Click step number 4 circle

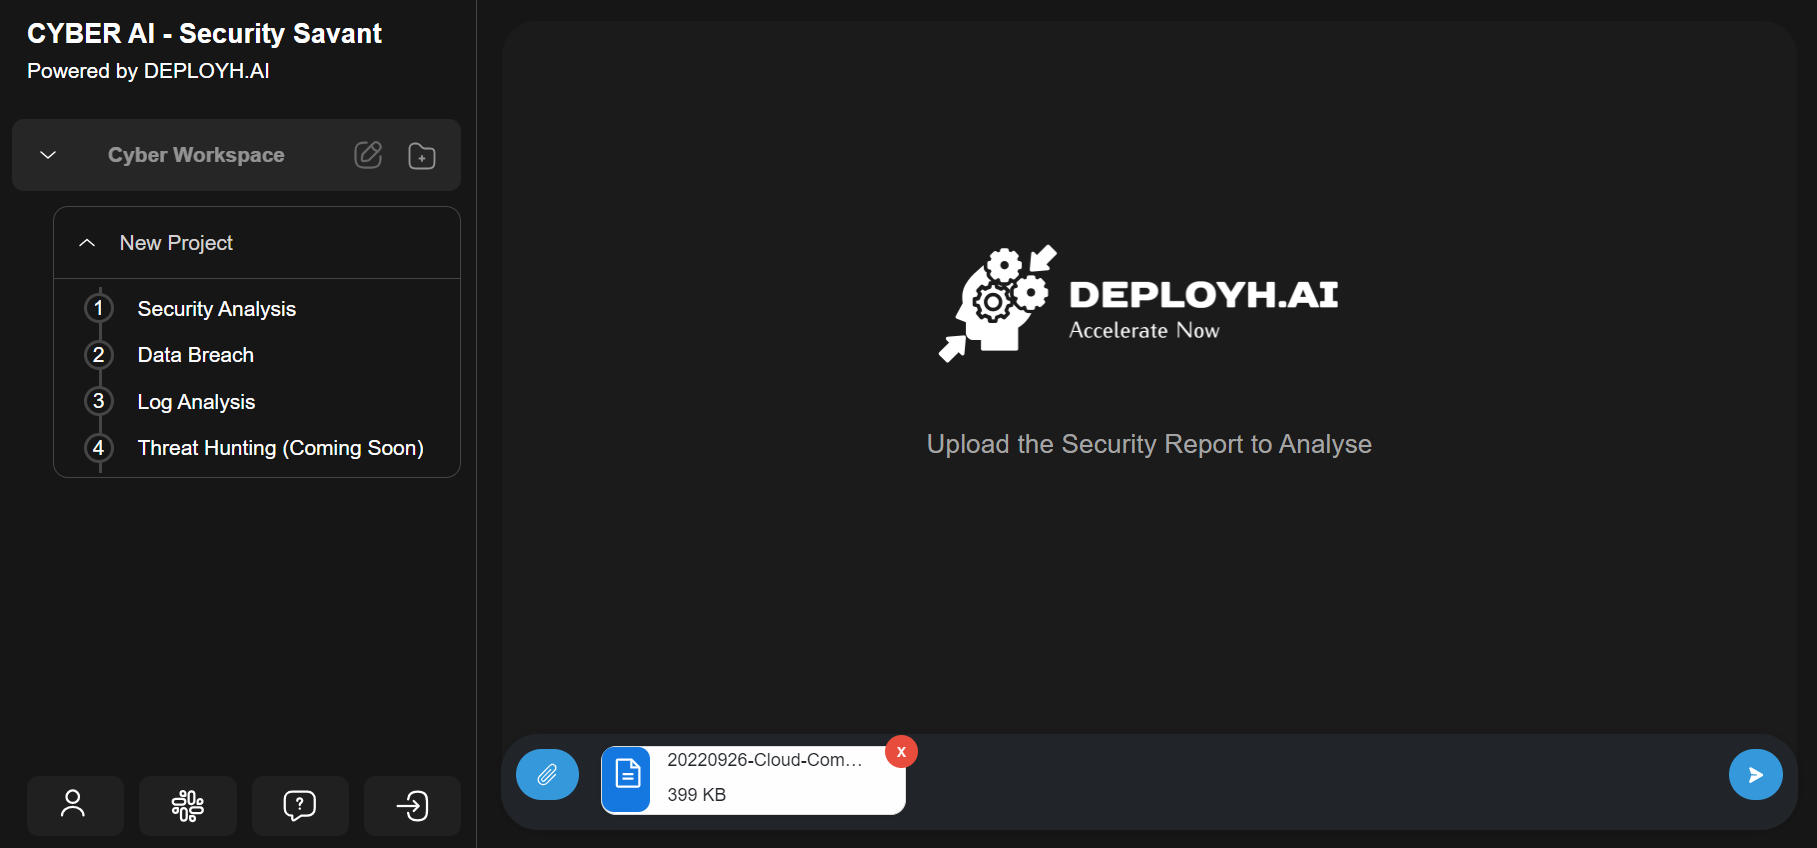[98, 448]
